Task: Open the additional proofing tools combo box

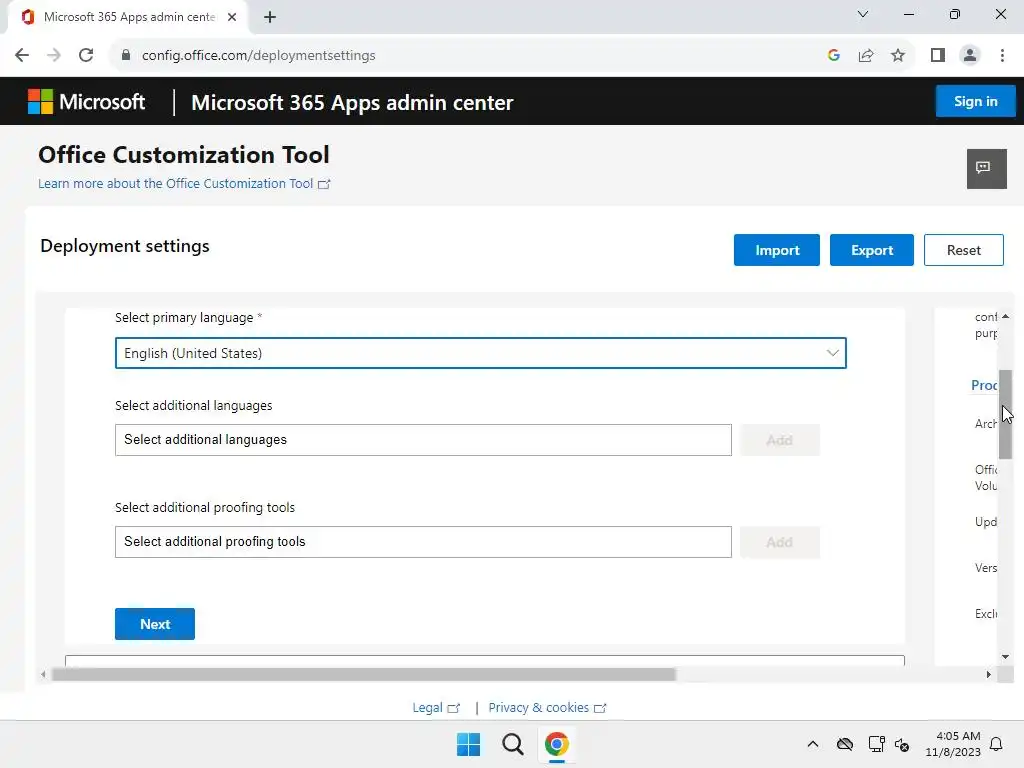Action: 423,542
